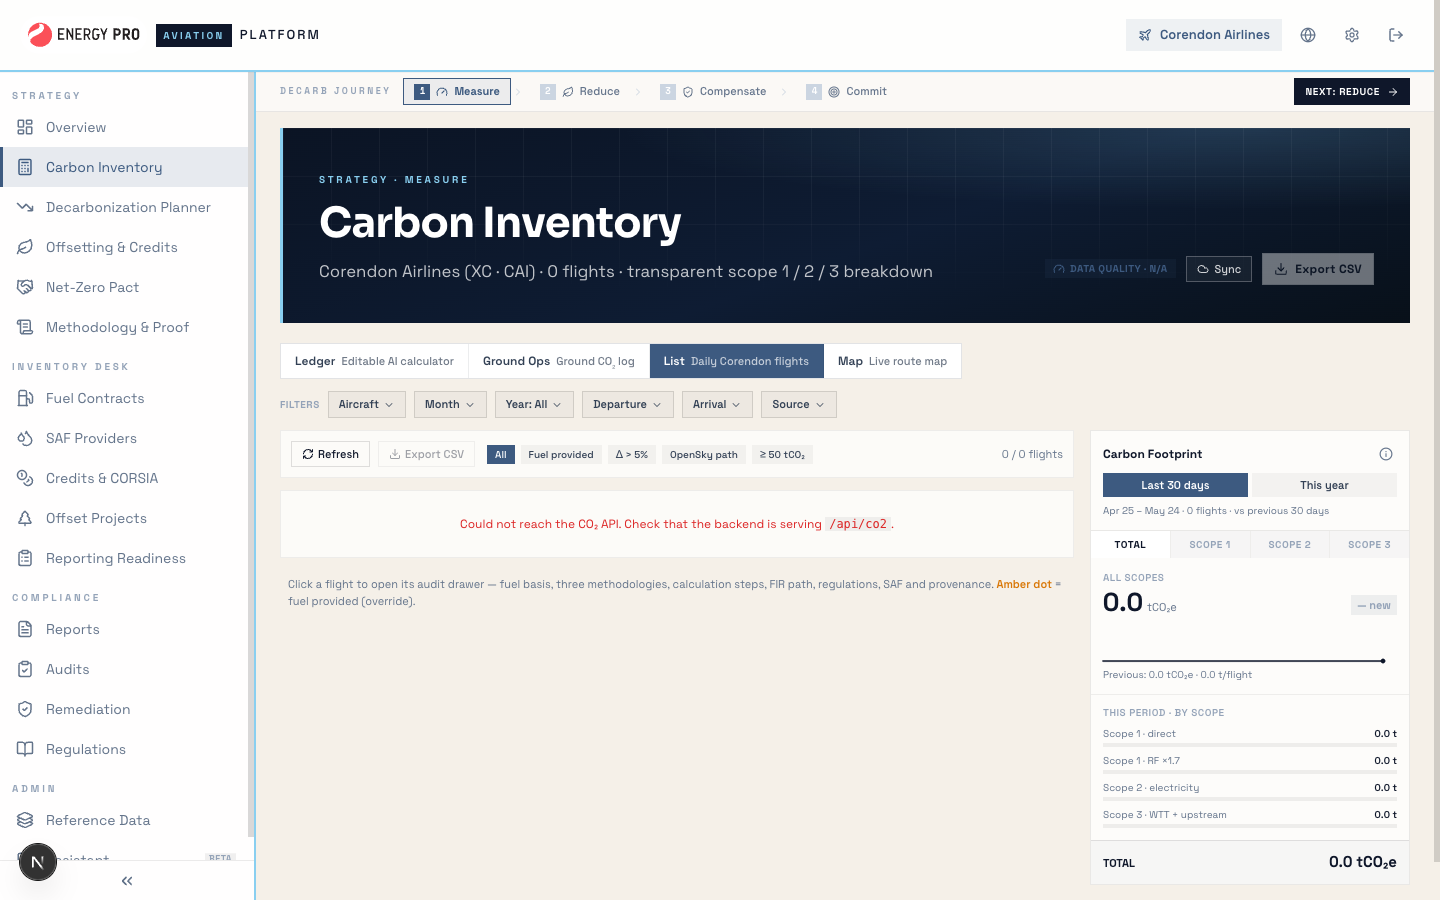Open Offsetting & Credits in the sidebar

[124, 247]
